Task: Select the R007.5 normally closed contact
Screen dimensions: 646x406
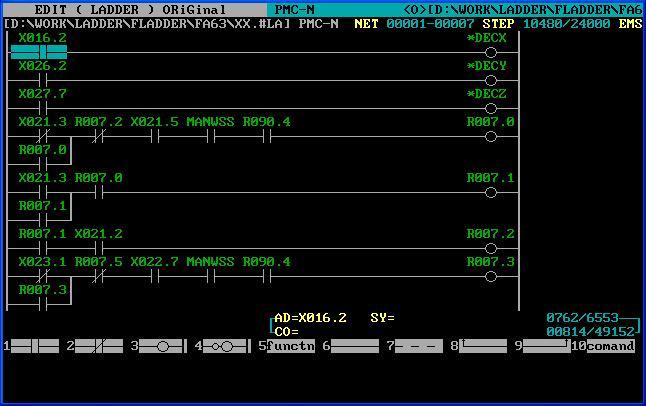Action: click(x=99, y=277)
